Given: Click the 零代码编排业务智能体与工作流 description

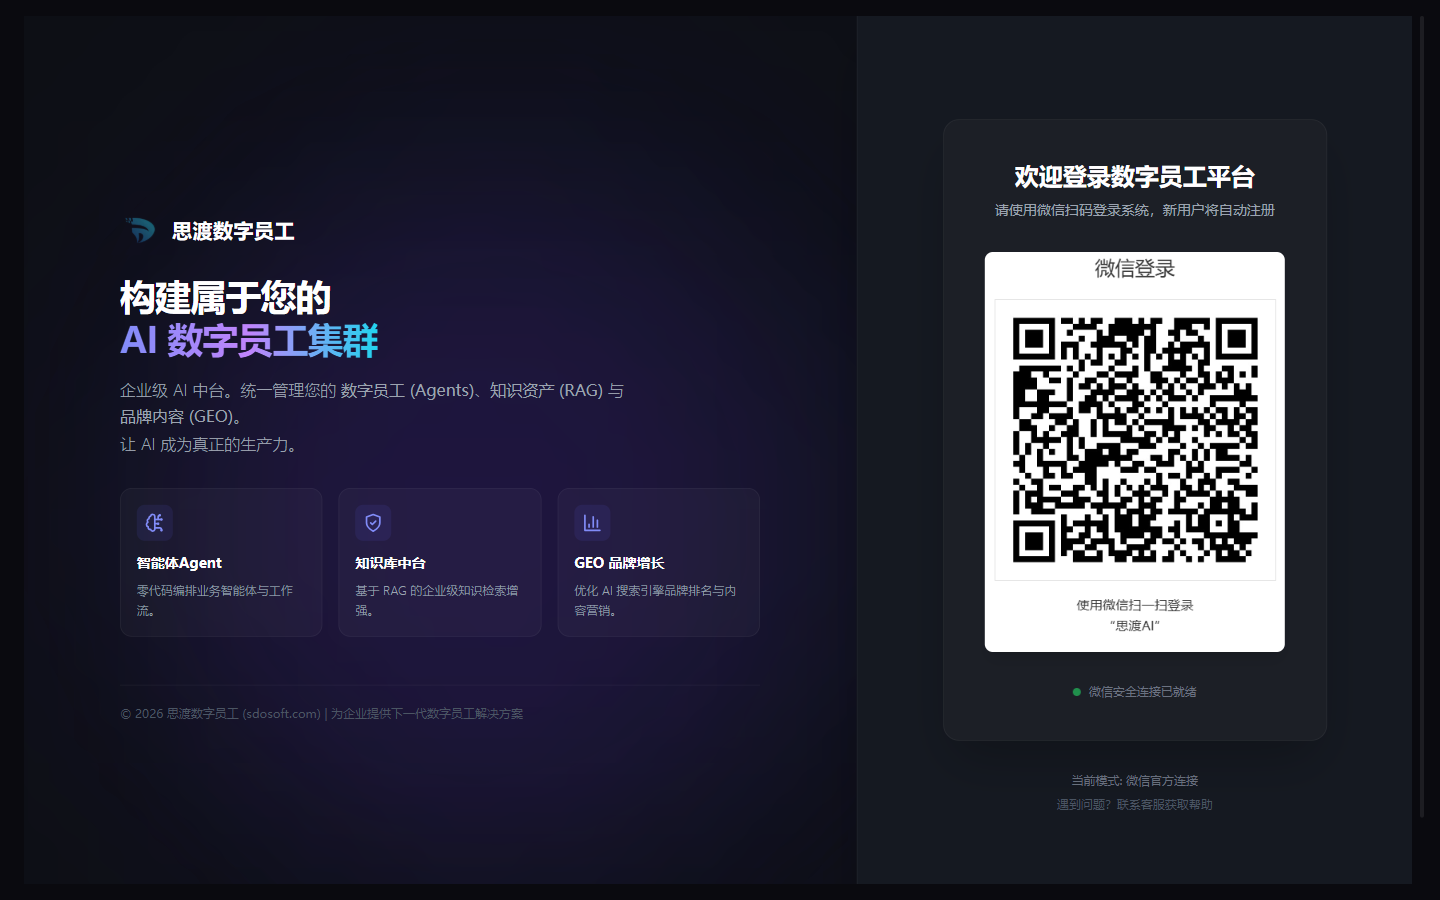Looking at the screenshot, I should (x=214, y=600).
